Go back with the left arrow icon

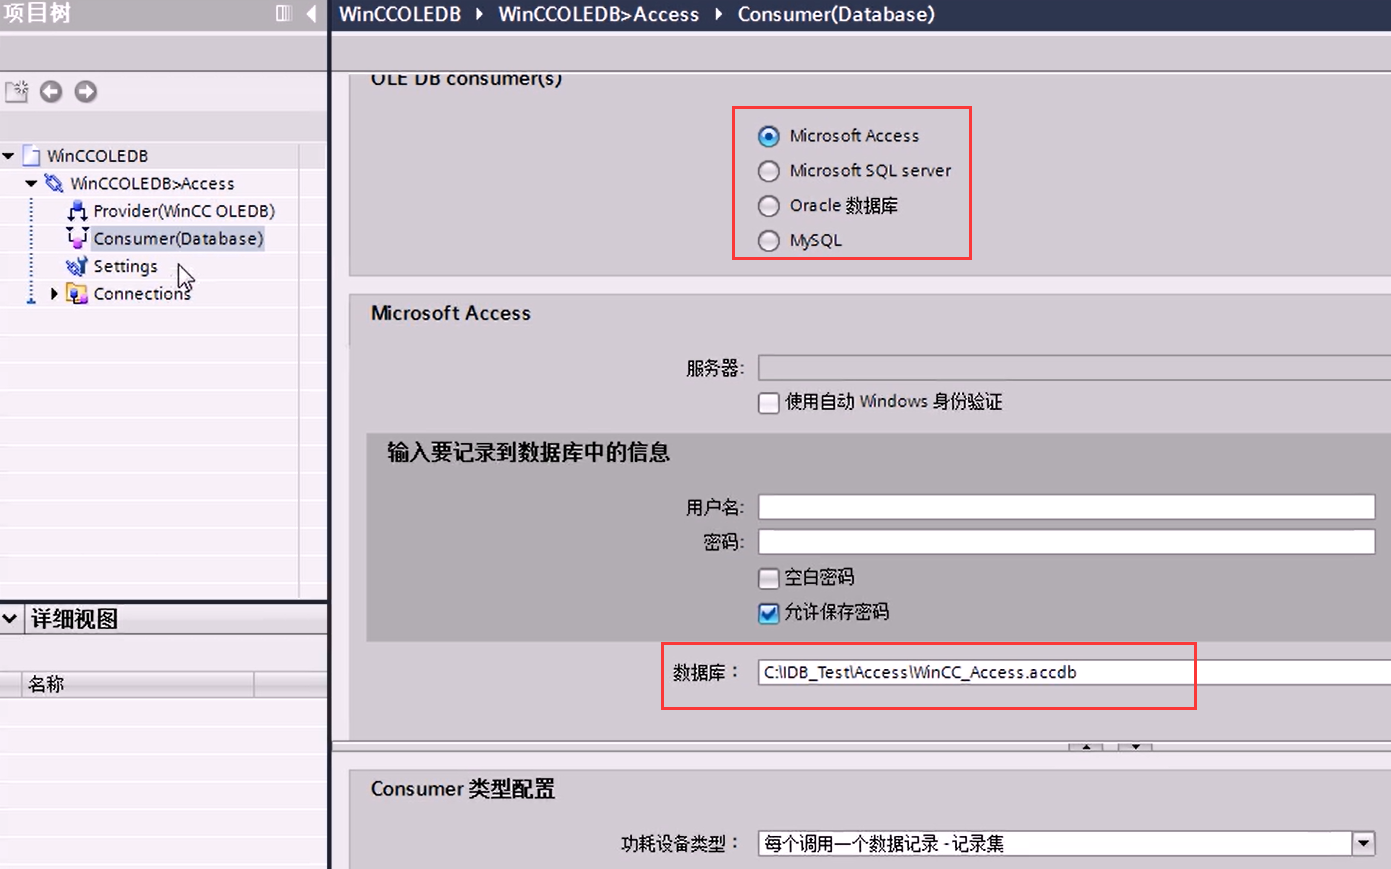[x=51, y=92]
